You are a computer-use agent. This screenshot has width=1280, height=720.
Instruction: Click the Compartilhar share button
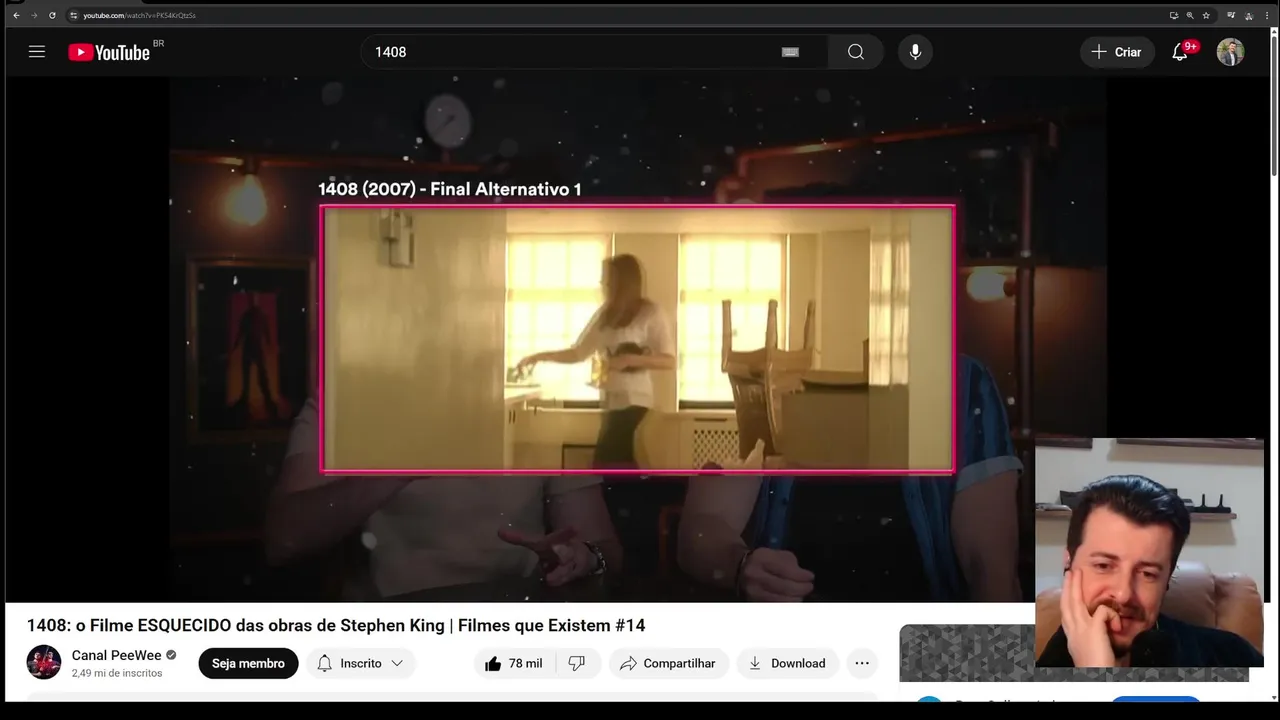pyautogui.click(x=667, y=663)
